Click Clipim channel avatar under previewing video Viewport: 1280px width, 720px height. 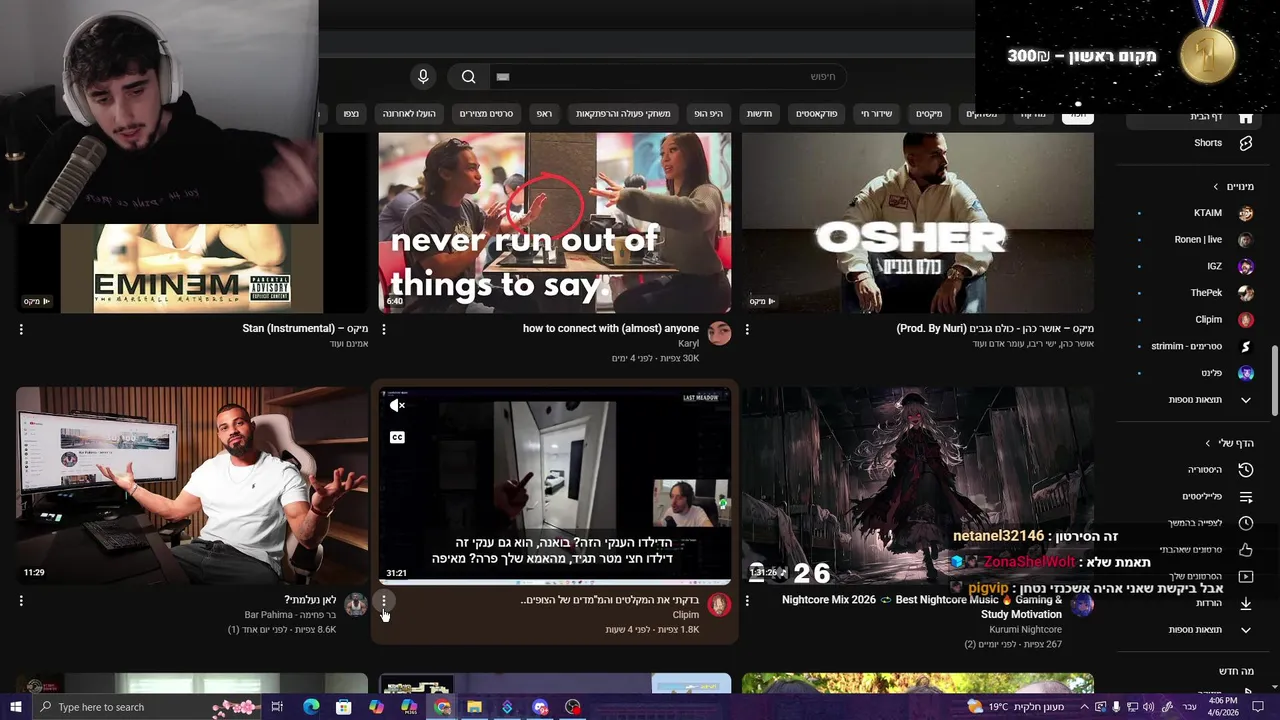pos(719,604)
